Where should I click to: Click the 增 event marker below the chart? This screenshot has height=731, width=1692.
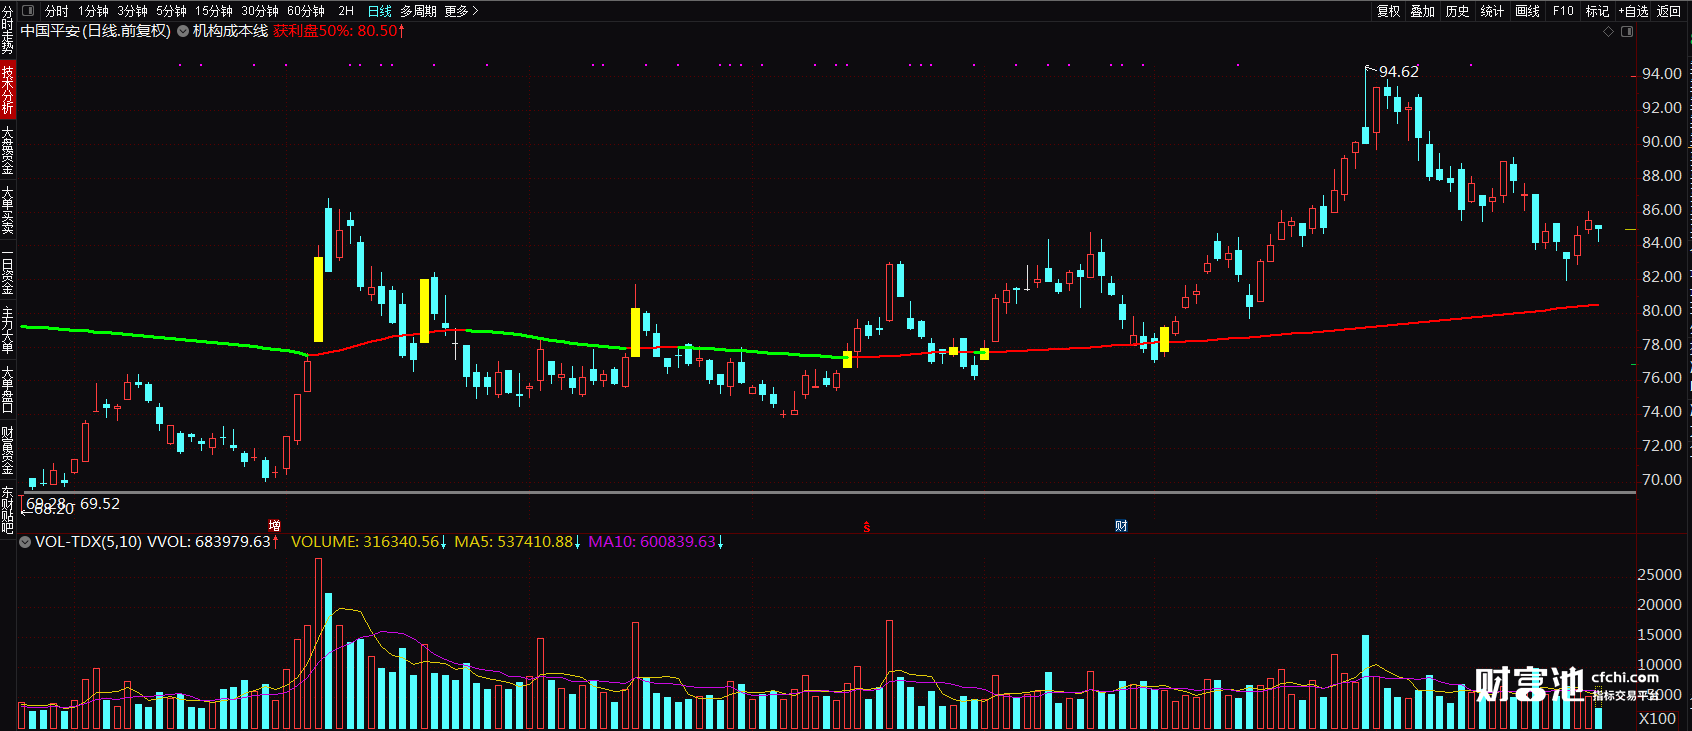(x=274, y=526)
